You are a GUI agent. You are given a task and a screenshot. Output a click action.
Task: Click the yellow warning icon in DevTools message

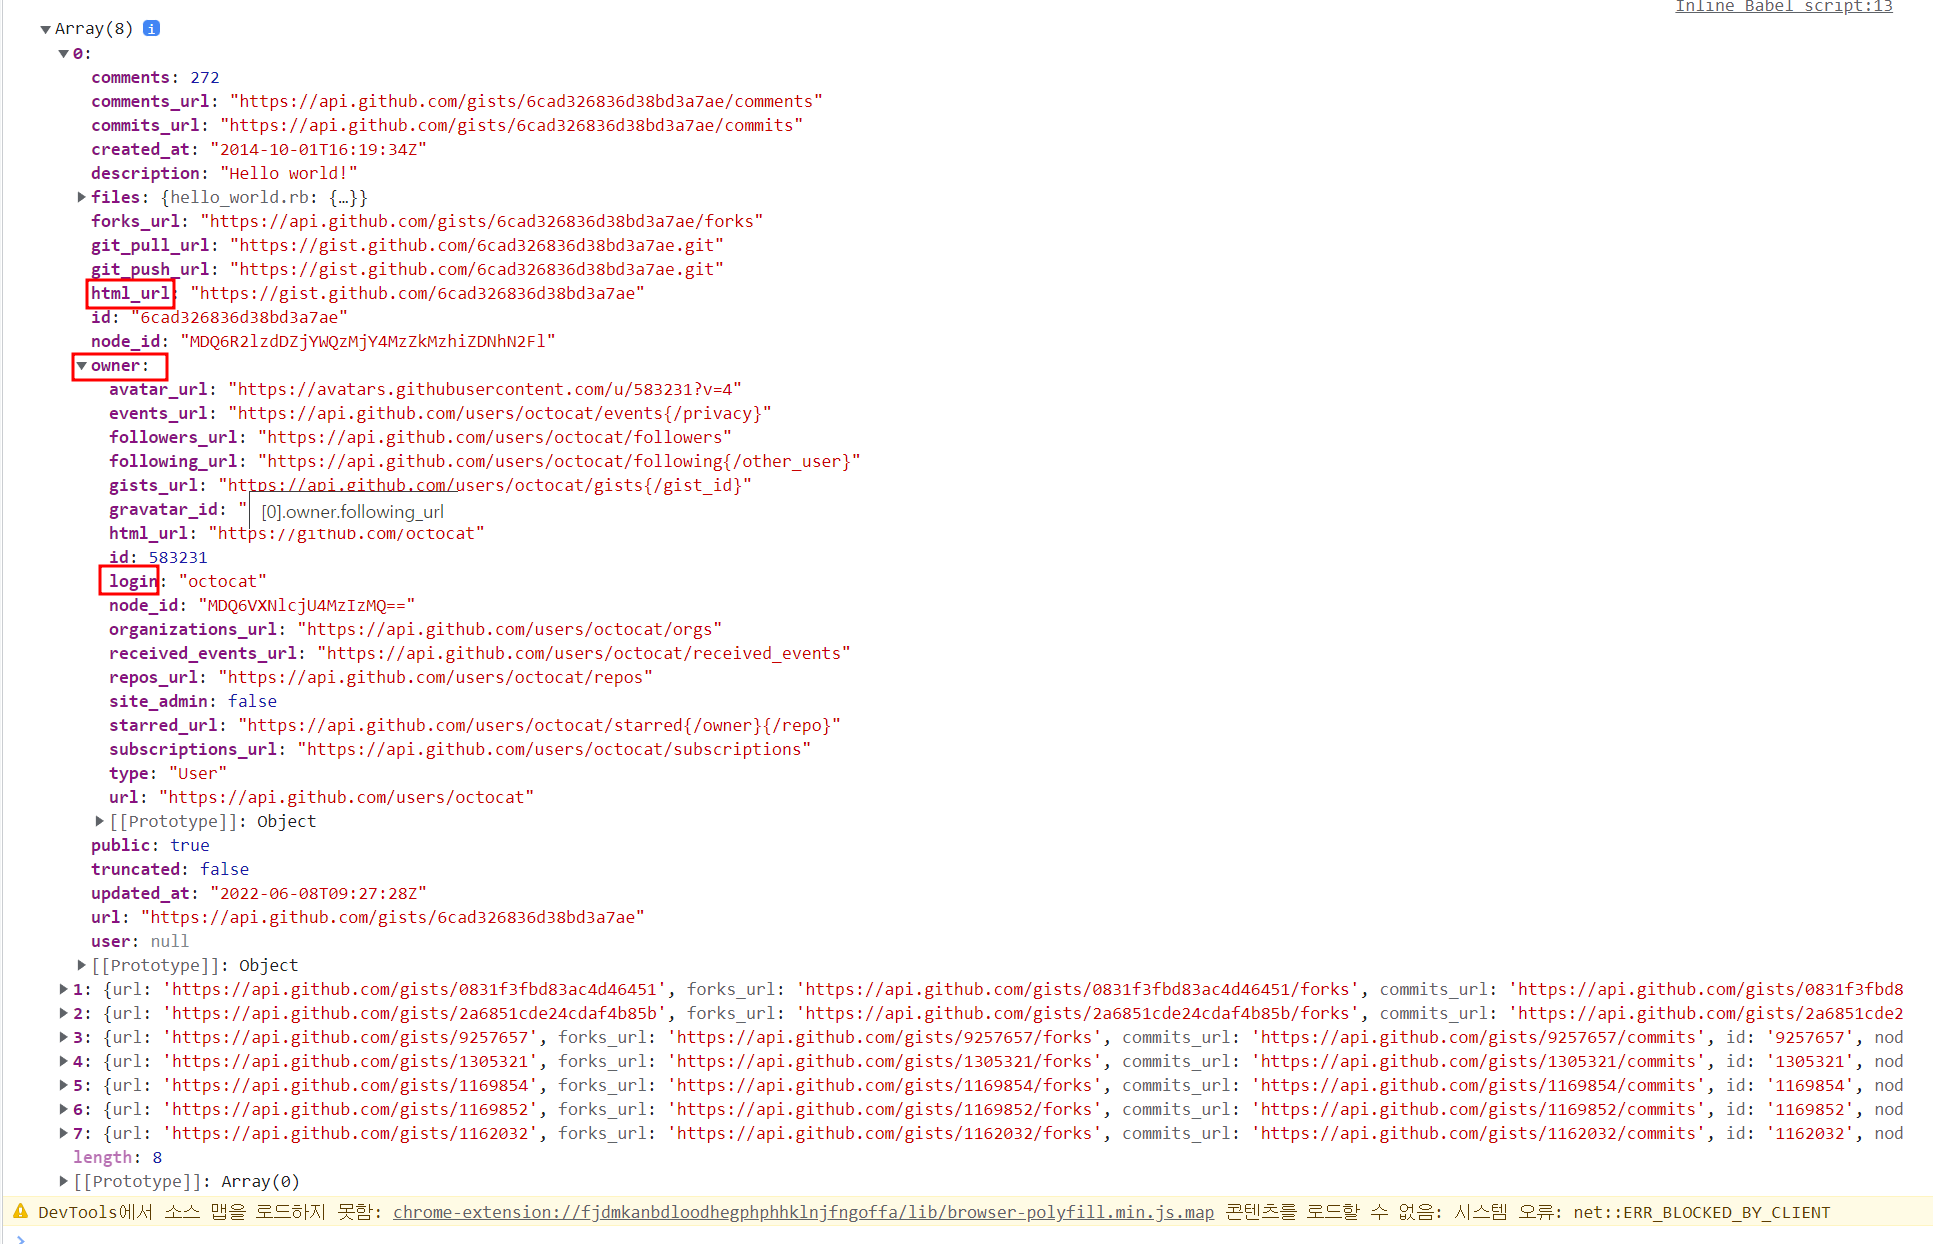[x=20, y=1212]
